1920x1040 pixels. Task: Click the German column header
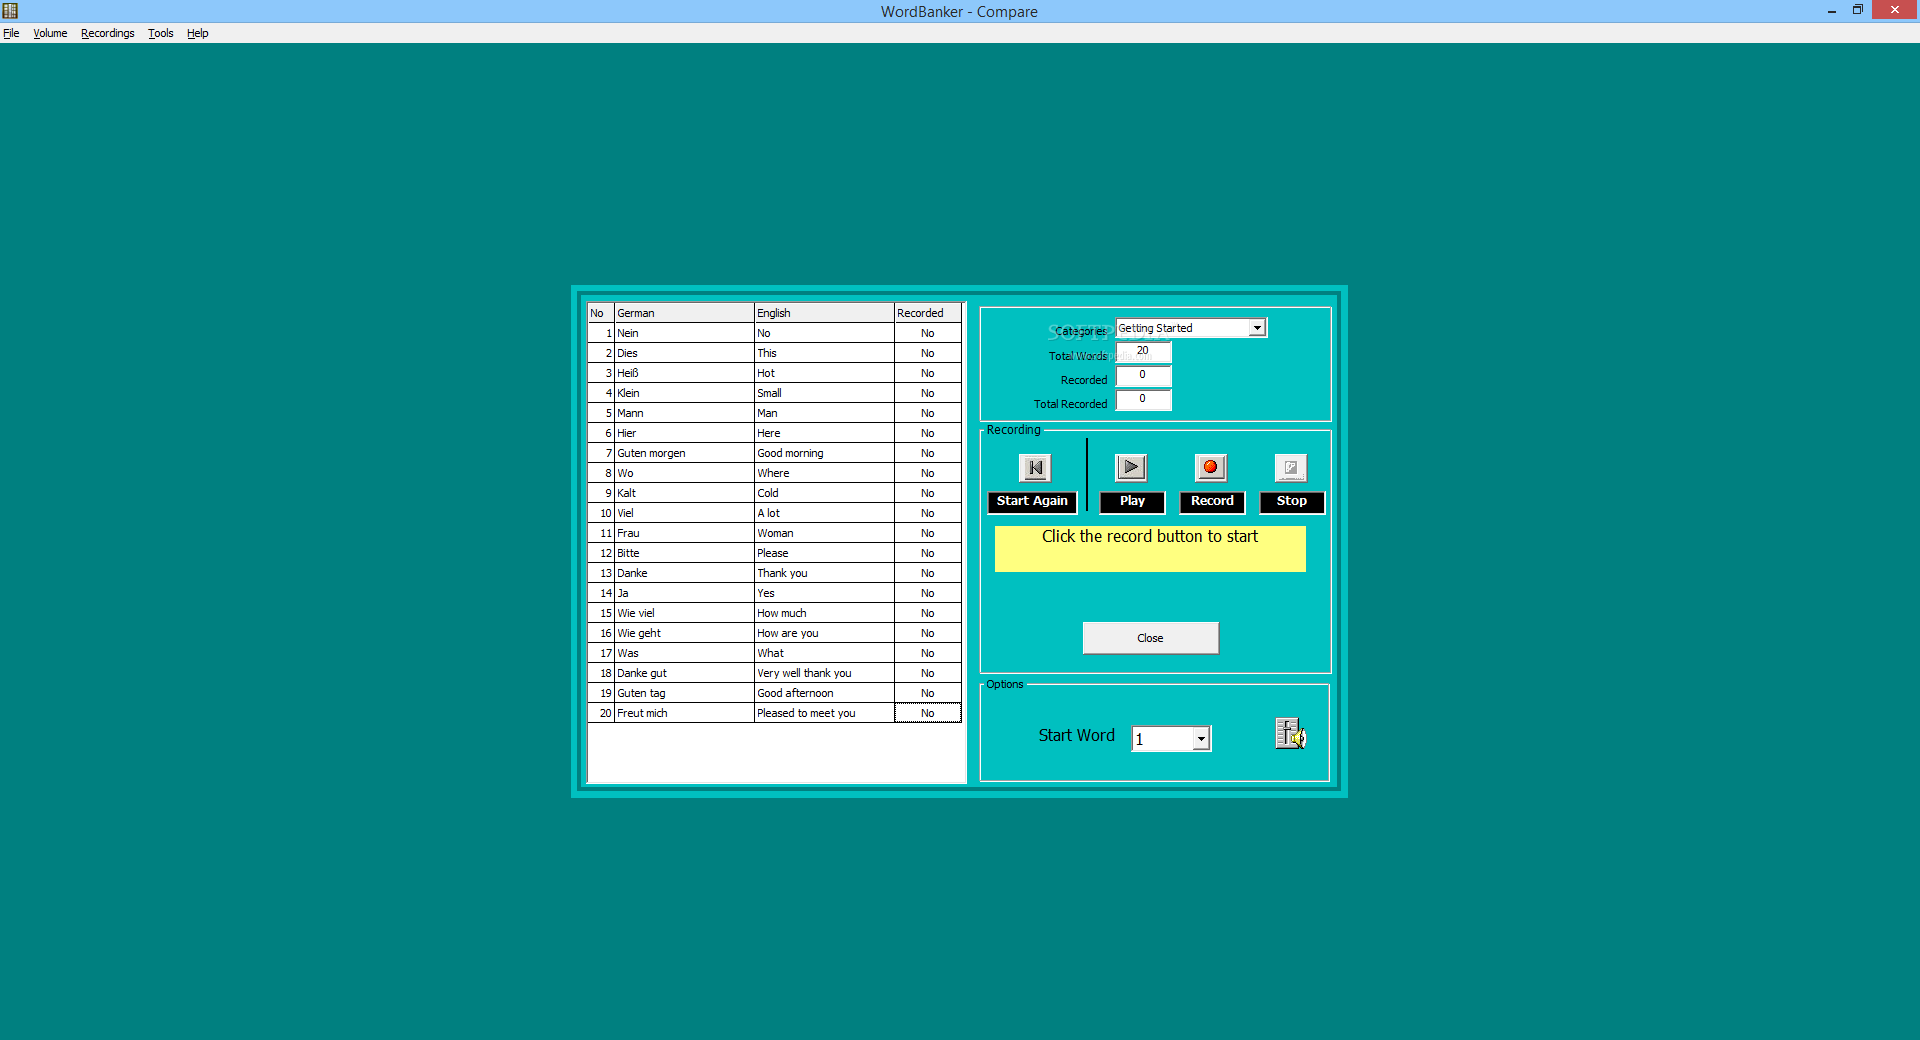(x=684, y=313)
